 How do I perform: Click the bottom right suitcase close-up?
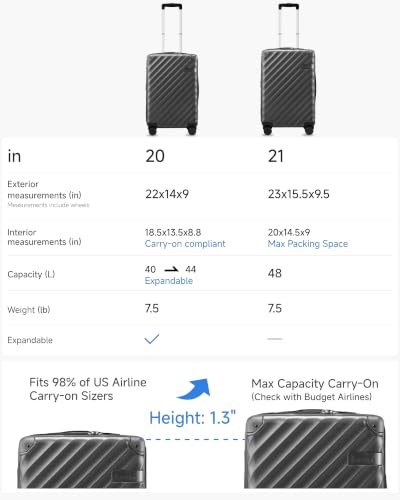tap(315, 449)
